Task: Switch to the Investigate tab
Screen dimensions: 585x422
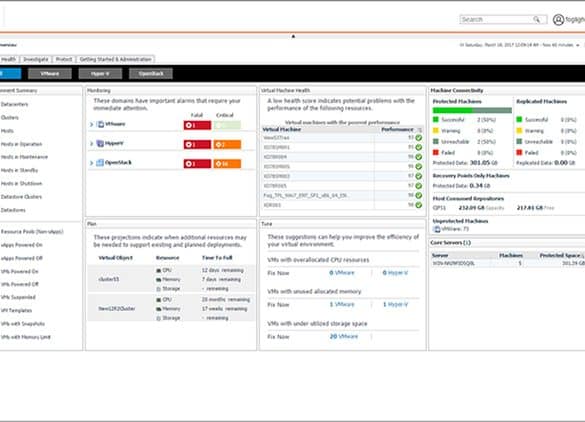Action: pos(36,59)
